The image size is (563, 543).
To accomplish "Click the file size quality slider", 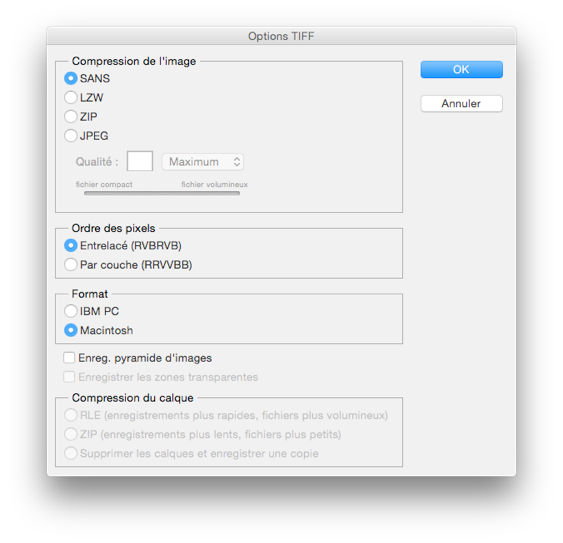I will coord(162,193).
